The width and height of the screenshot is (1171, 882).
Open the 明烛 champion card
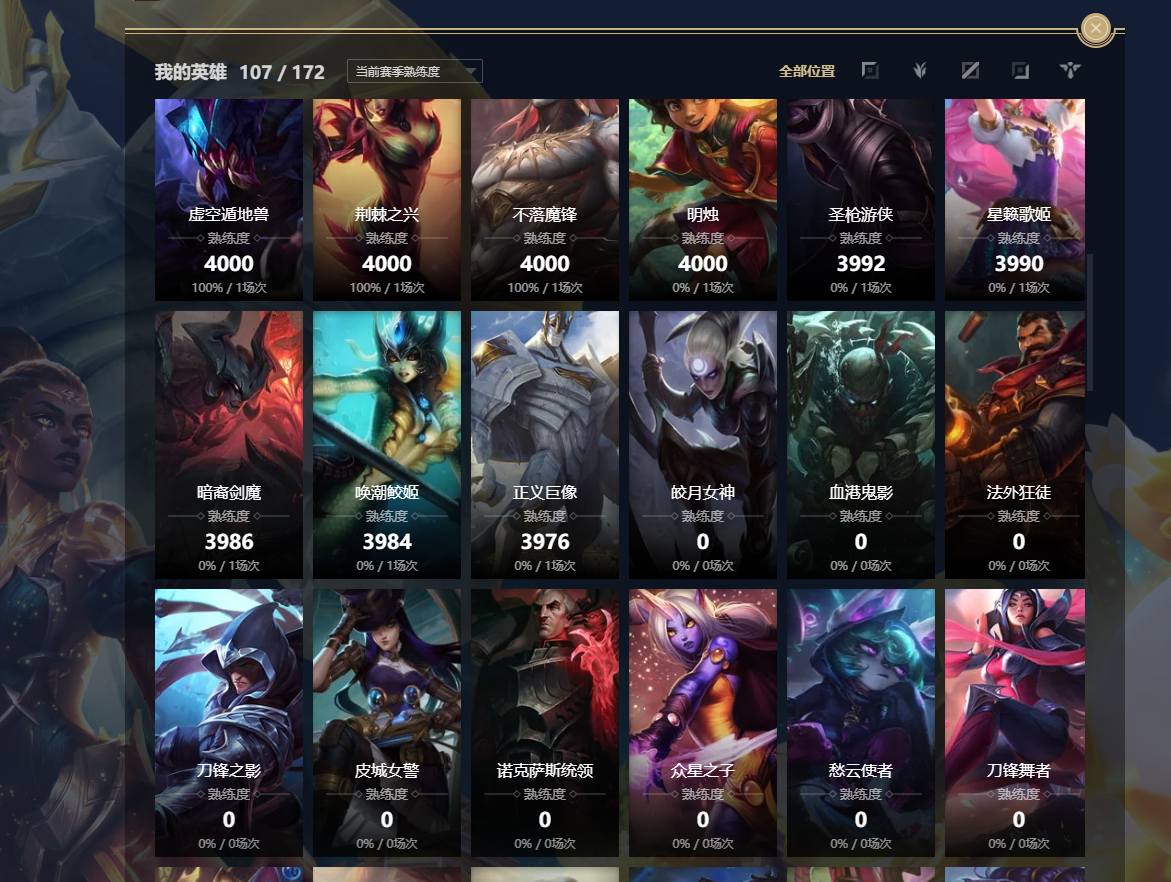pyautogui.click(x=703, y=199)
